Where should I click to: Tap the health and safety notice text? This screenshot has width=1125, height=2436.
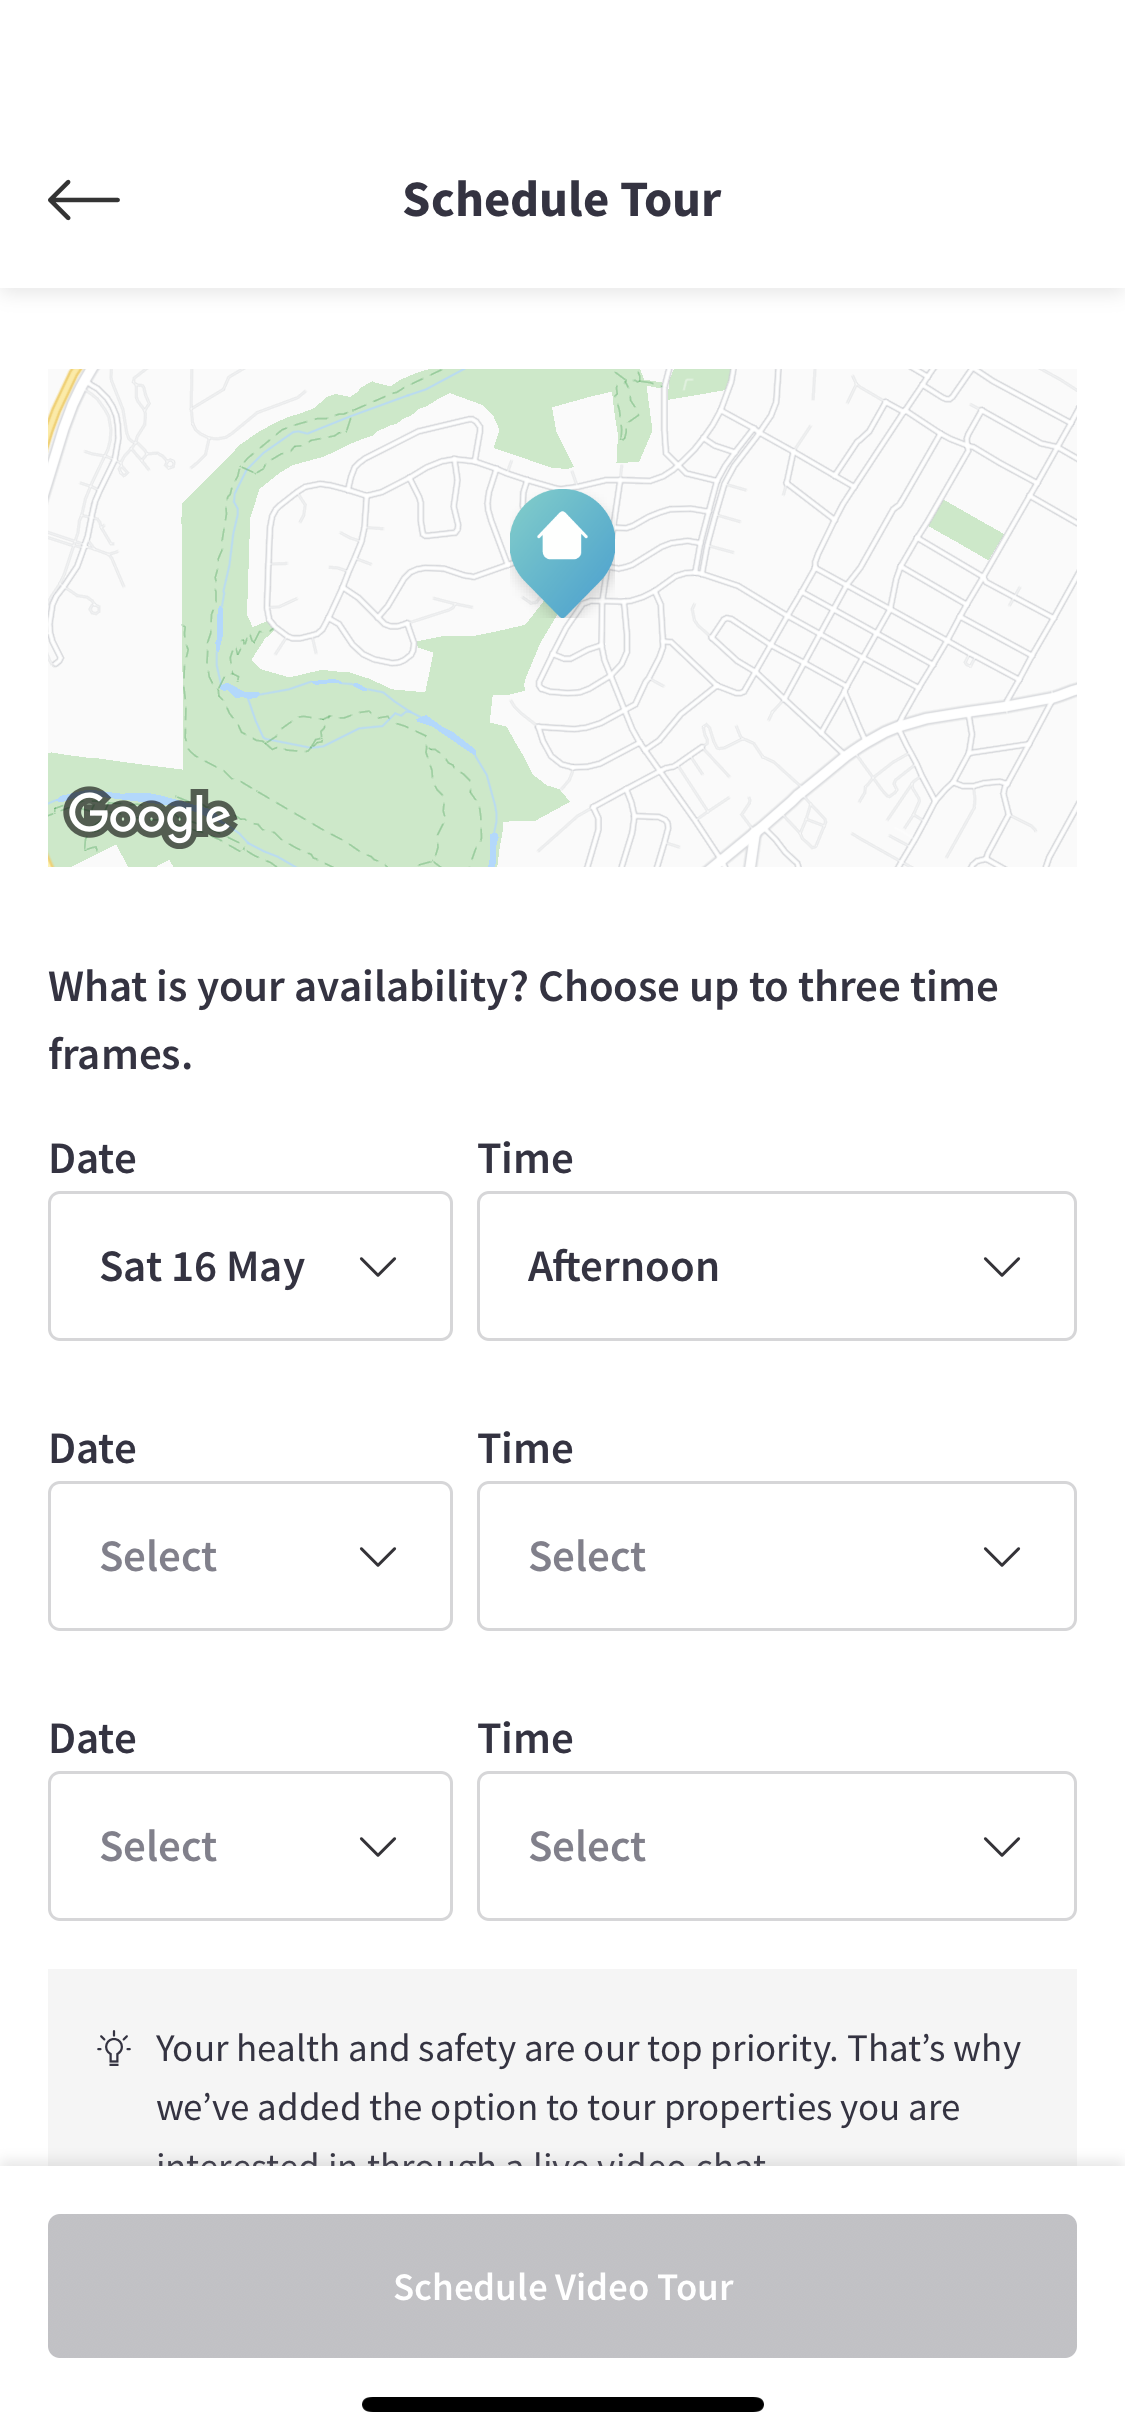pyautogui.click(x=588, y=2078)
